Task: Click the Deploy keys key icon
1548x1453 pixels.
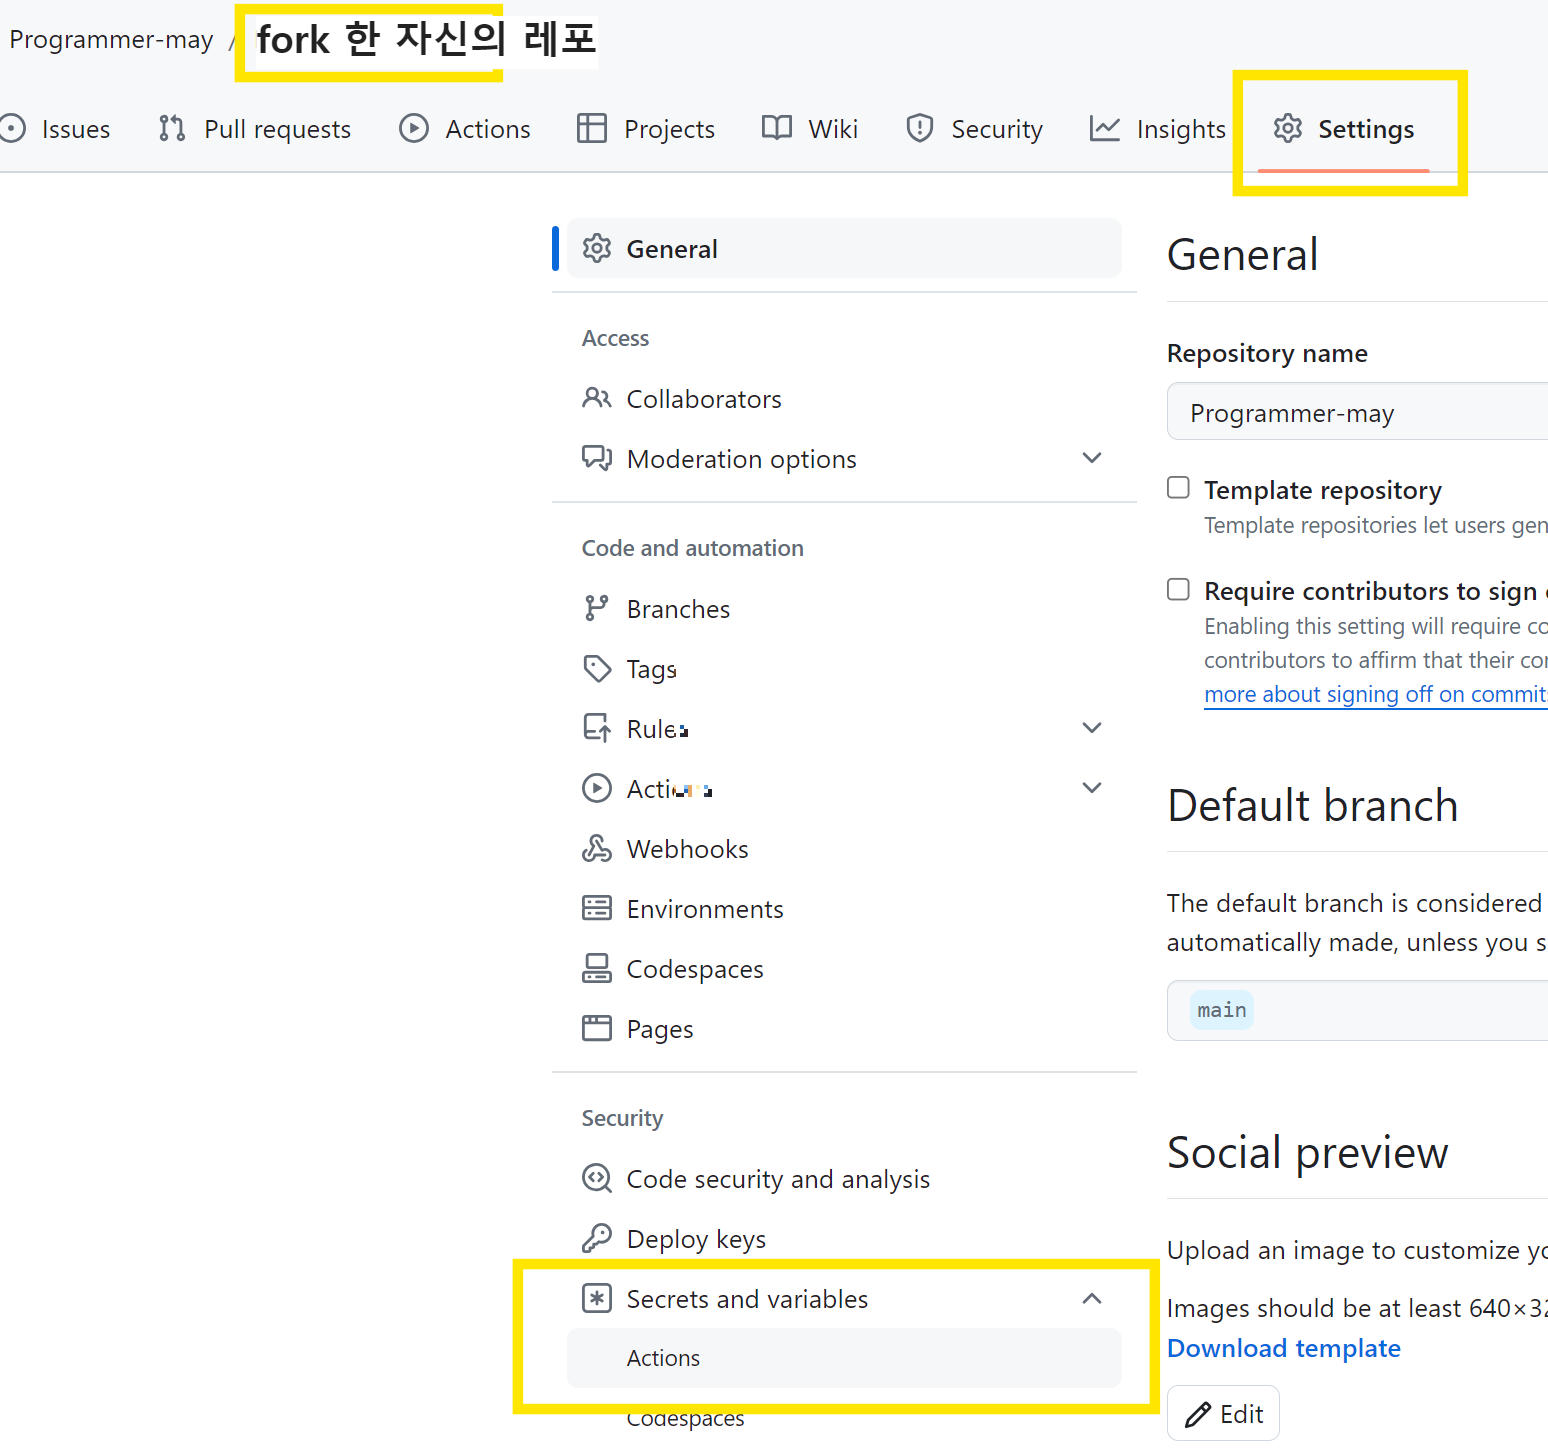Action: click(x=597, y=1238)
